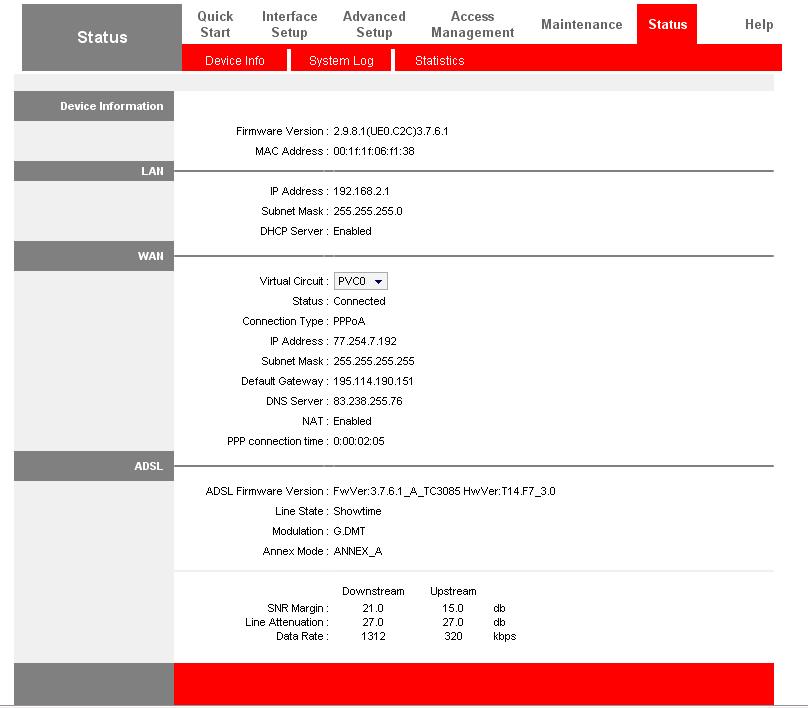This screenshot has height=708, width=808.
Task: Navigate to Quick Start
Action: [x=216, y=22]
